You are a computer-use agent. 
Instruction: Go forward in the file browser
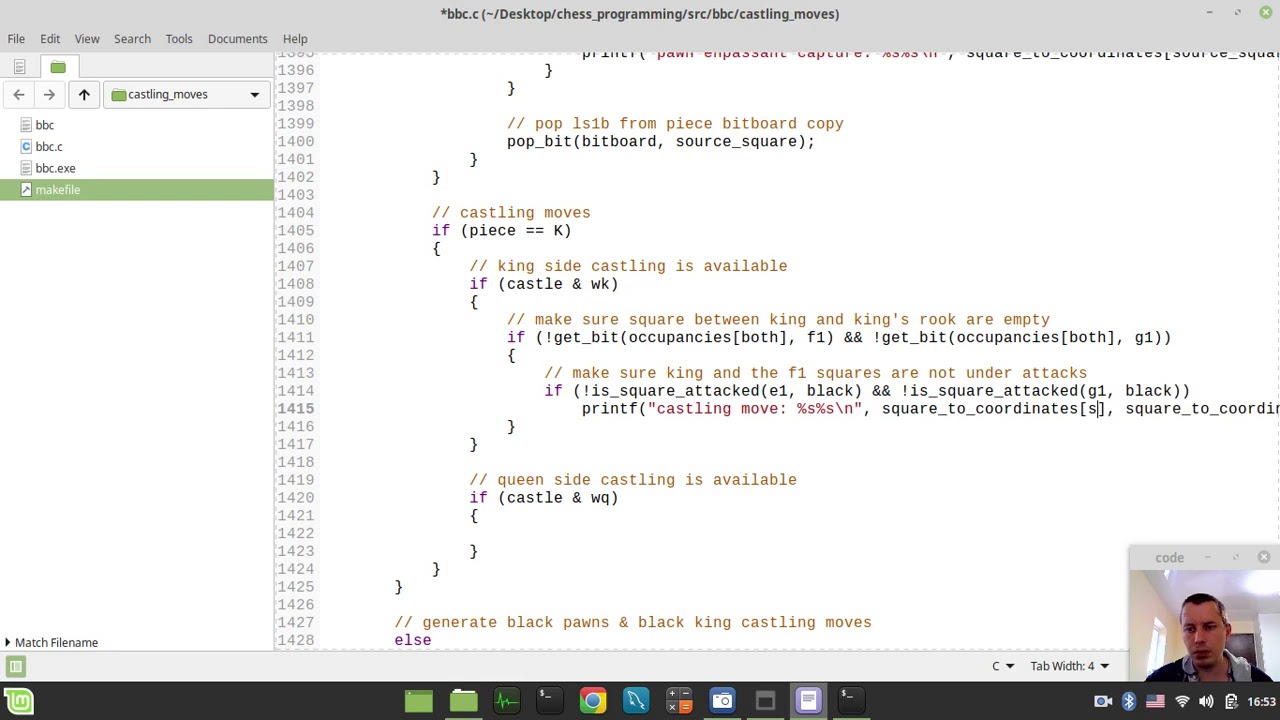tap(49, 94)
